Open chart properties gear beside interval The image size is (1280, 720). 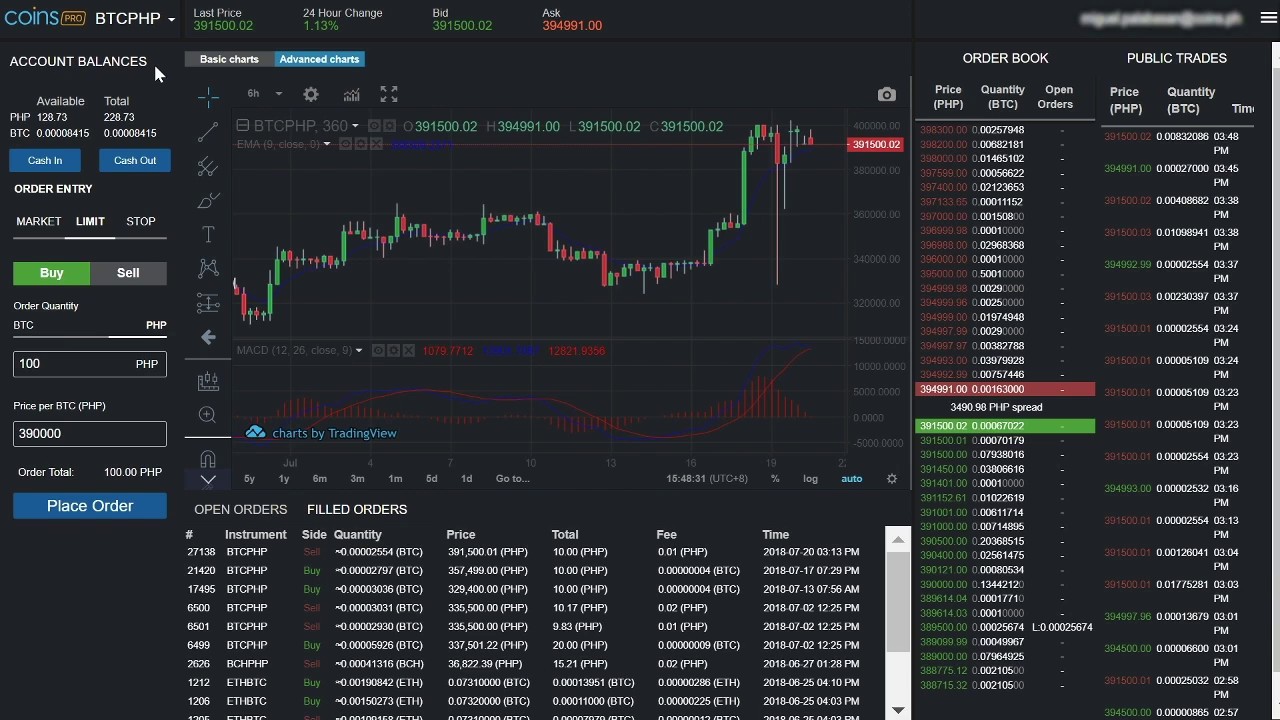(x=311, y=94)
